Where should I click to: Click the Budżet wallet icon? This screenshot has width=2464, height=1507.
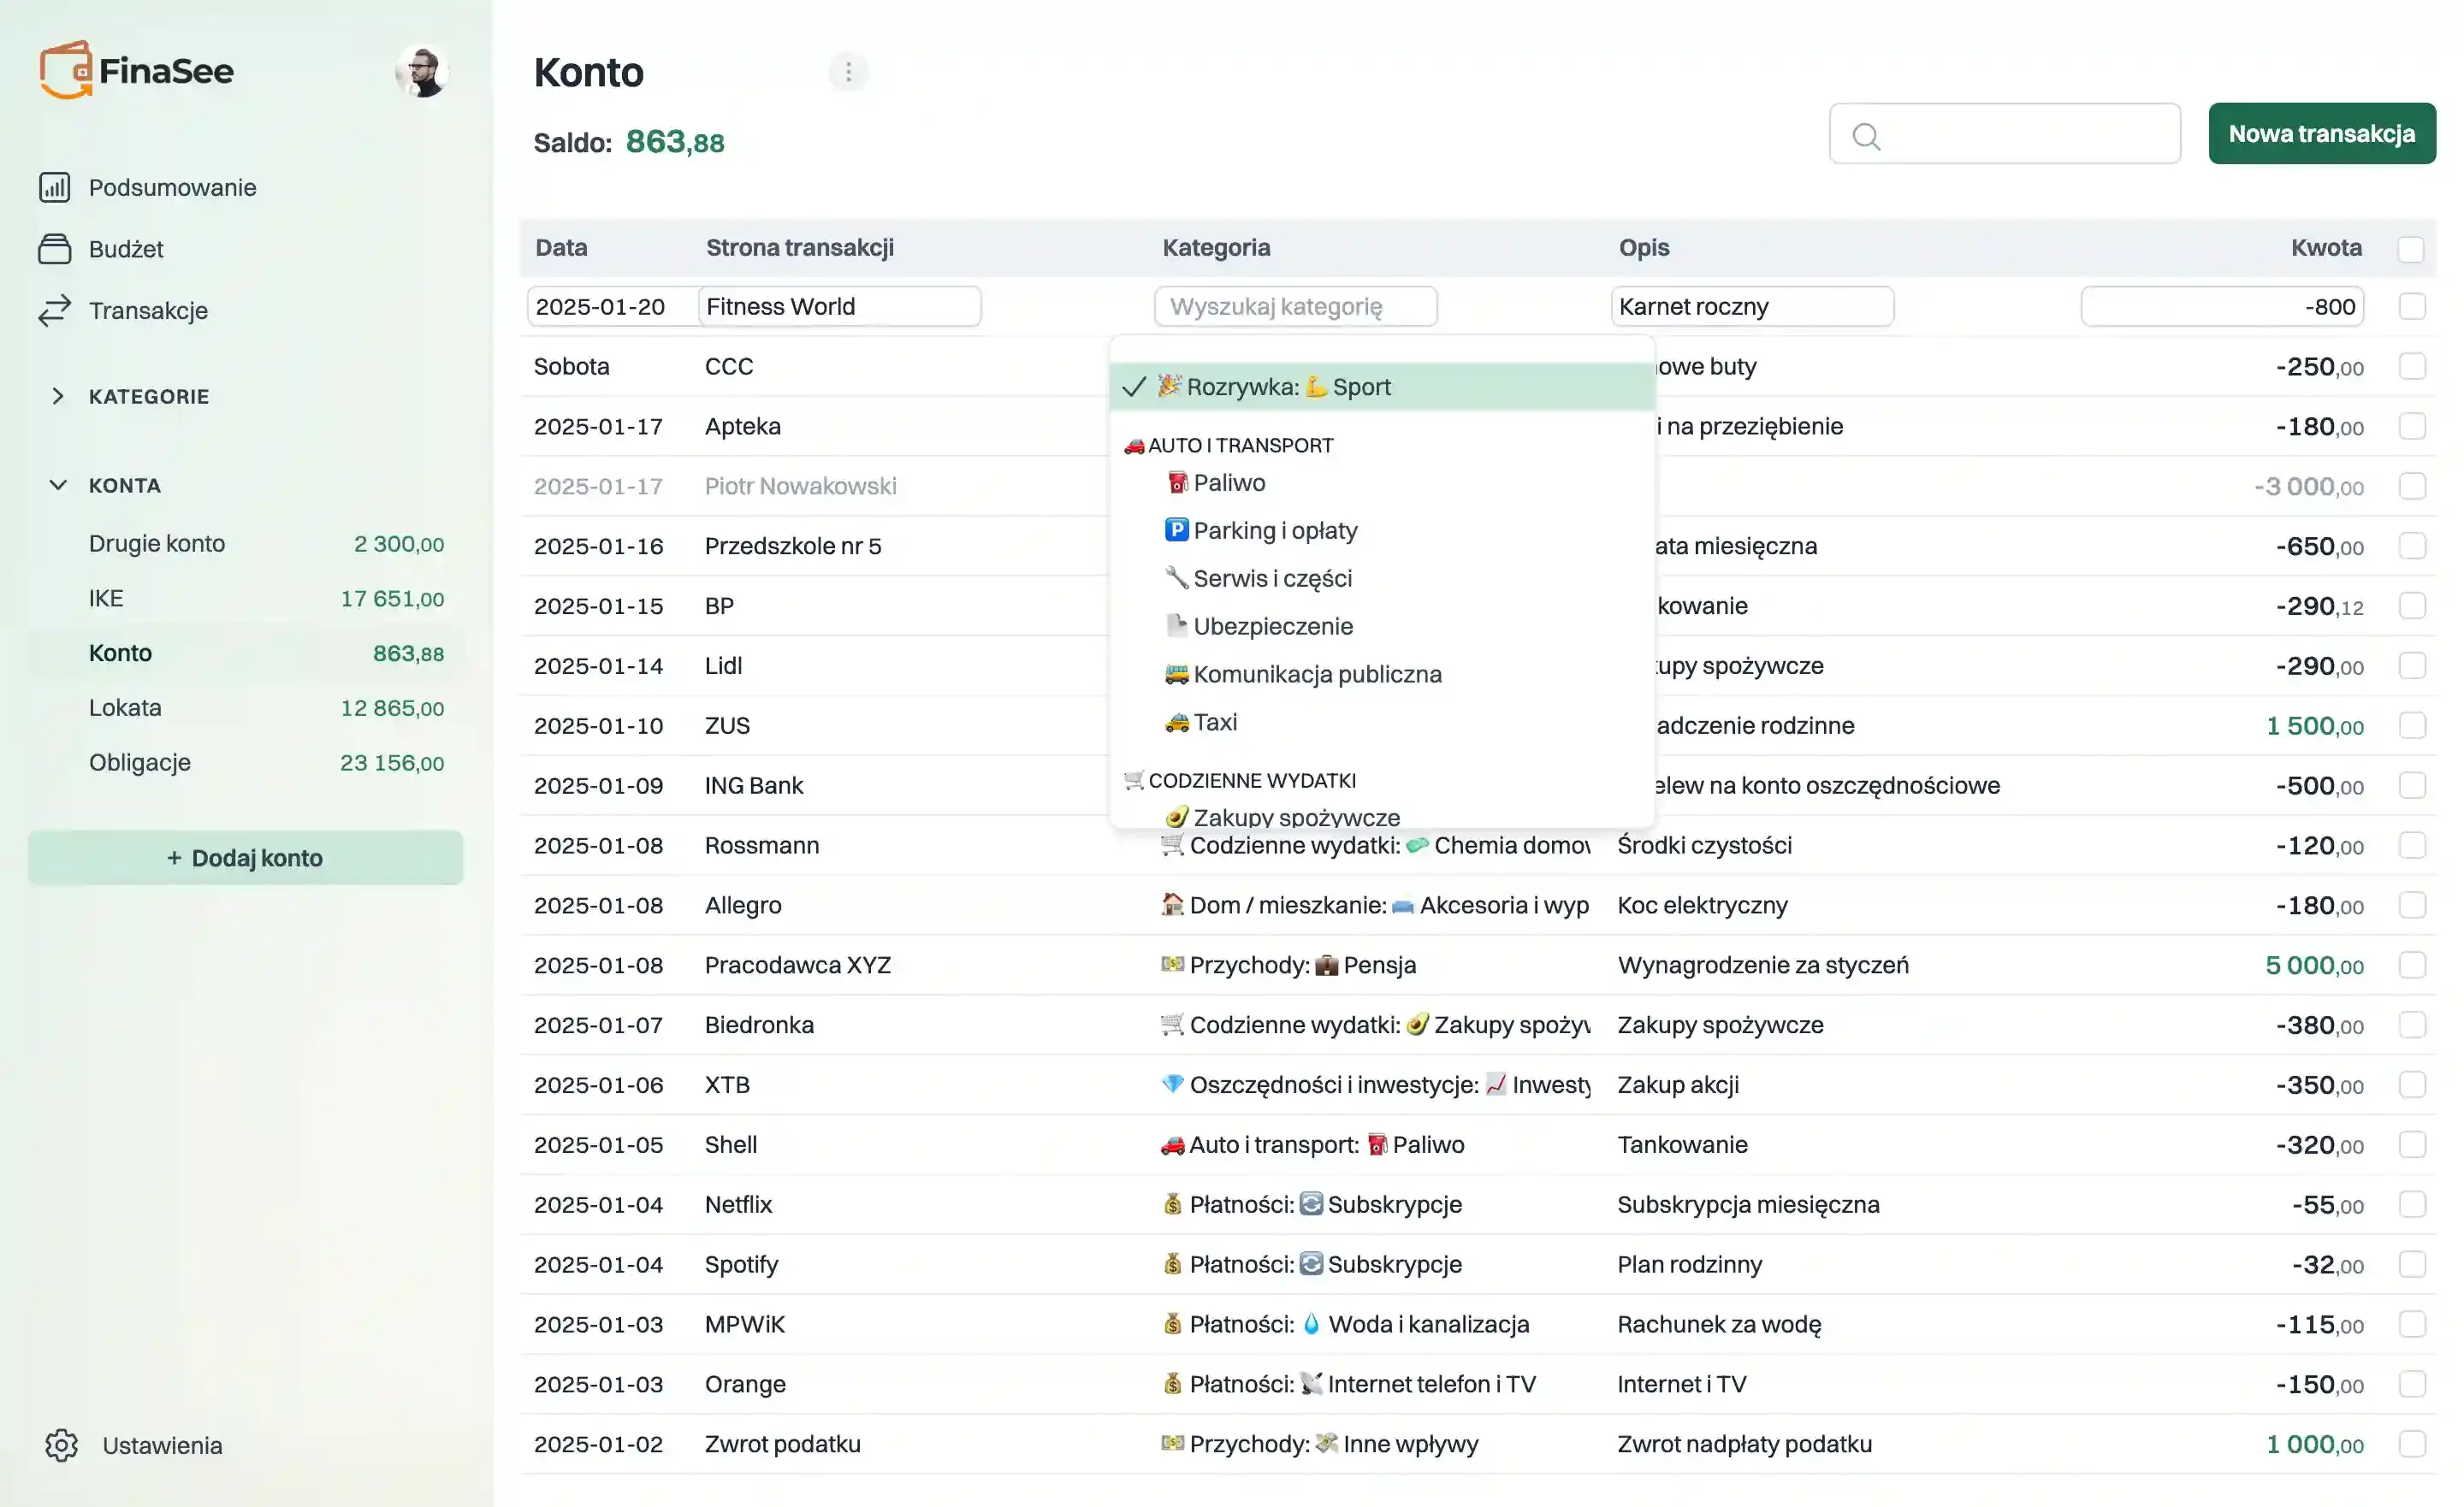55,249
